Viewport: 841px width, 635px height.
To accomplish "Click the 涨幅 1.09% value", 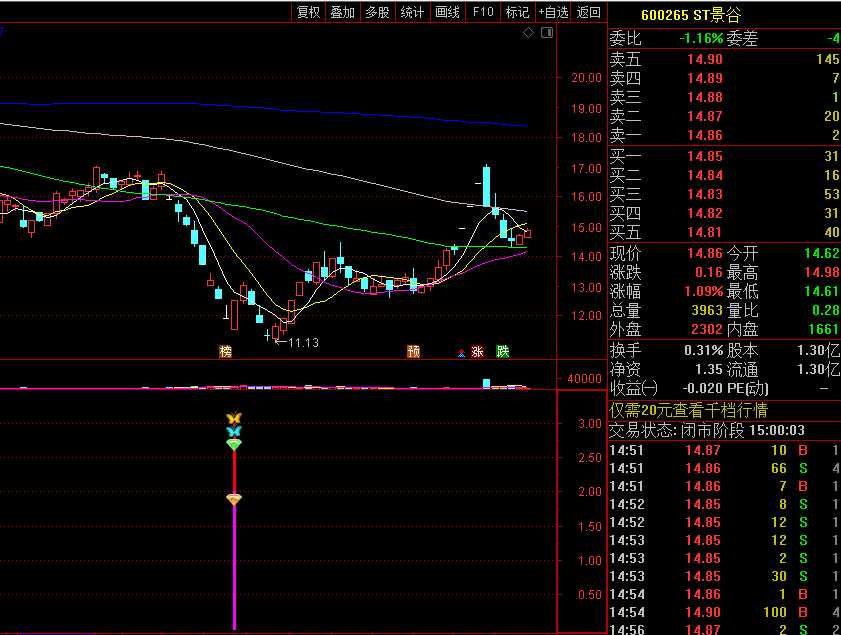I will [704, 291].
